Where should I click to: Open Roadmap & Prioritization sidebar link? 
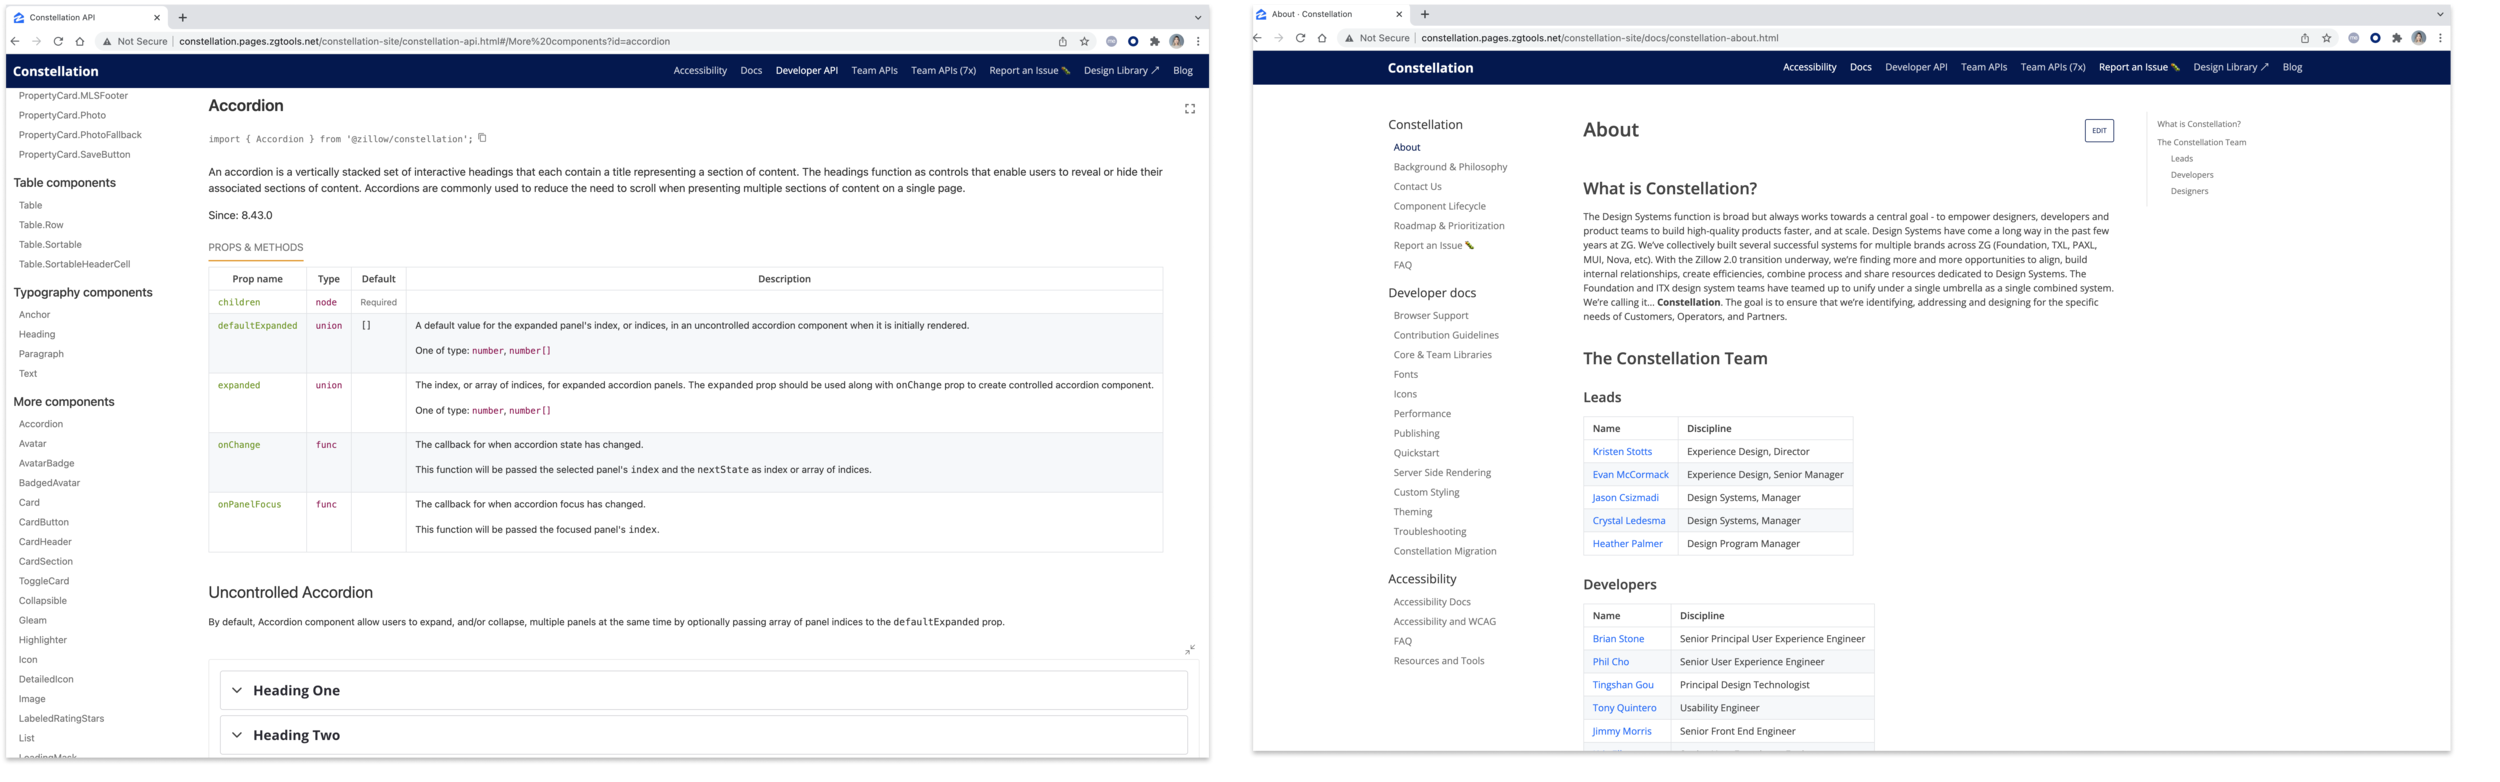(x=1448, y=226)
